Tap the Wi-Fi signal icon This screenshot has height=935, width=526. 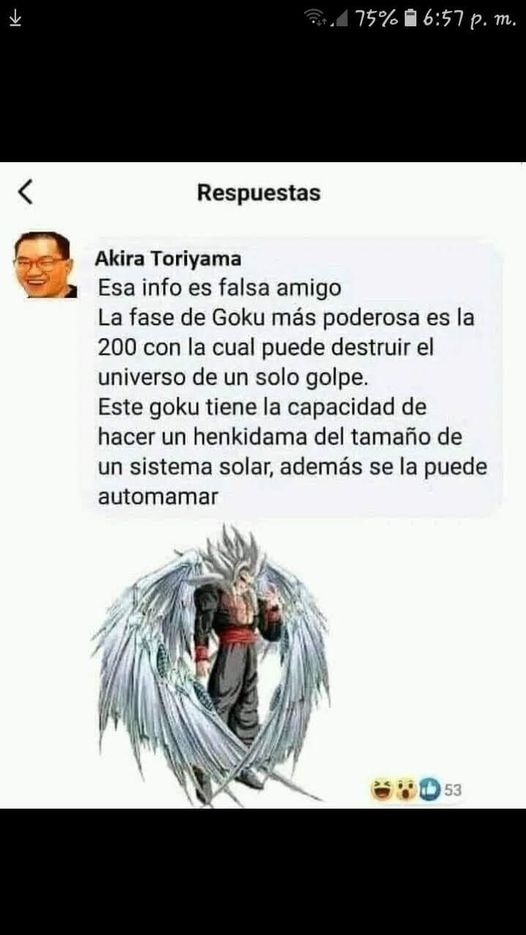point(315,17)
